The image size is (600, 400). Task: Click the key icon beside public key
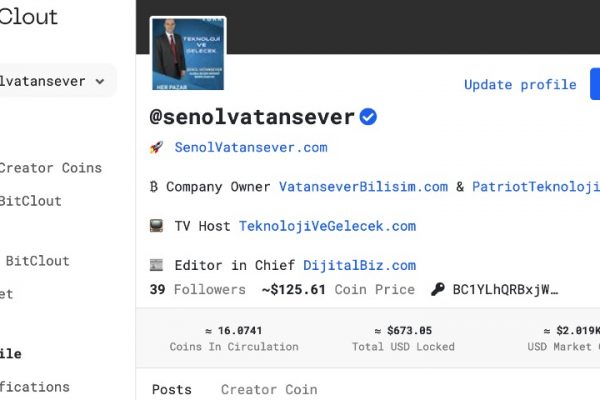(438, 289)
